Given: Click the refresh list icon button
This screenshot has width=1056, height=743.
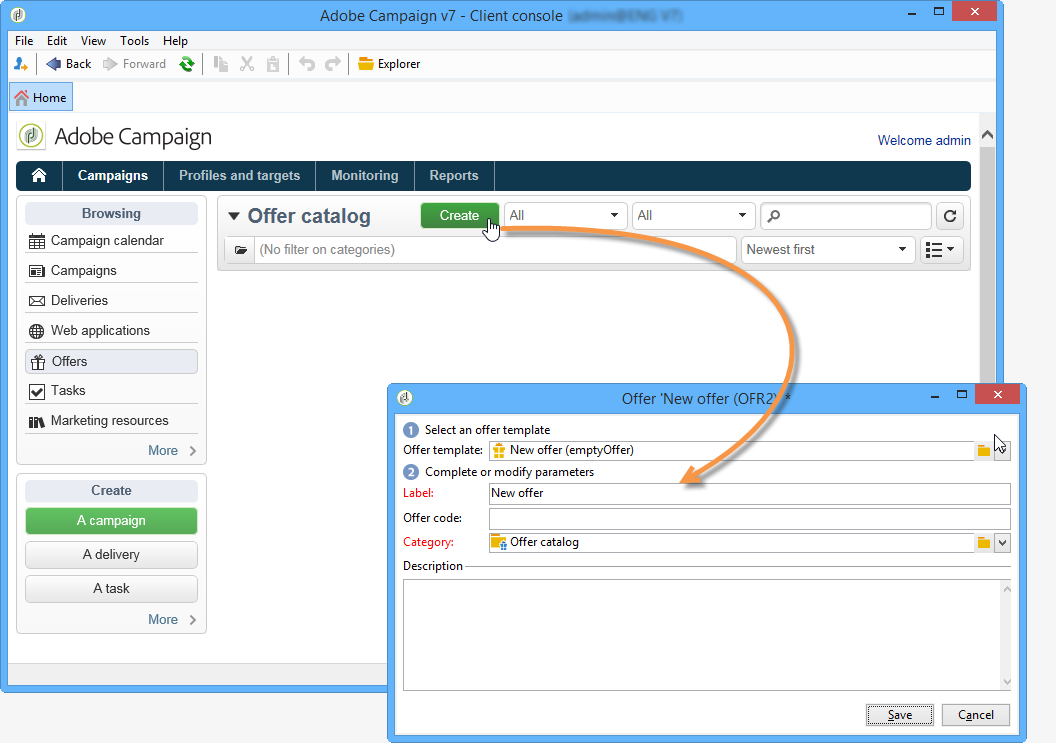Looking at the screenshot, I should [x=950, y=216].
